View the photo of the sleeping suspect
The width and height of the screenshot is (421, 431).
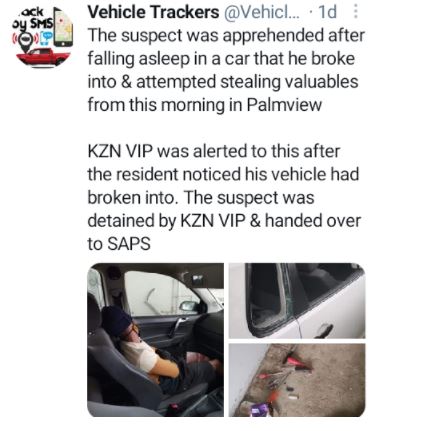pos(155,340)
